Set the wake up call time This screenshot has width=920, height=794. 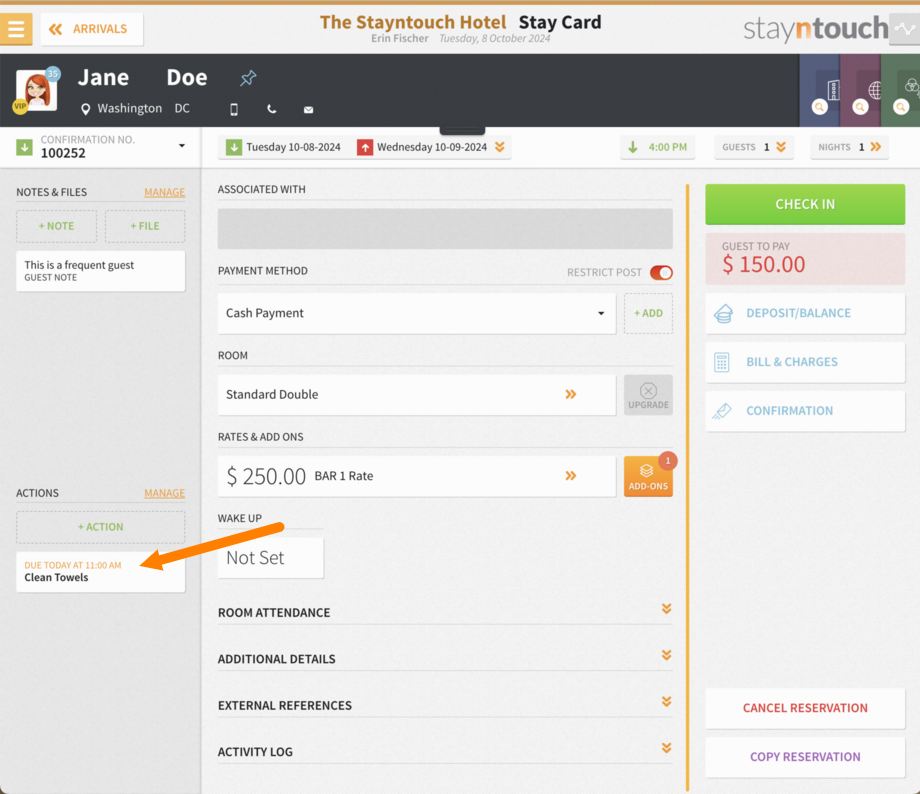270,558
